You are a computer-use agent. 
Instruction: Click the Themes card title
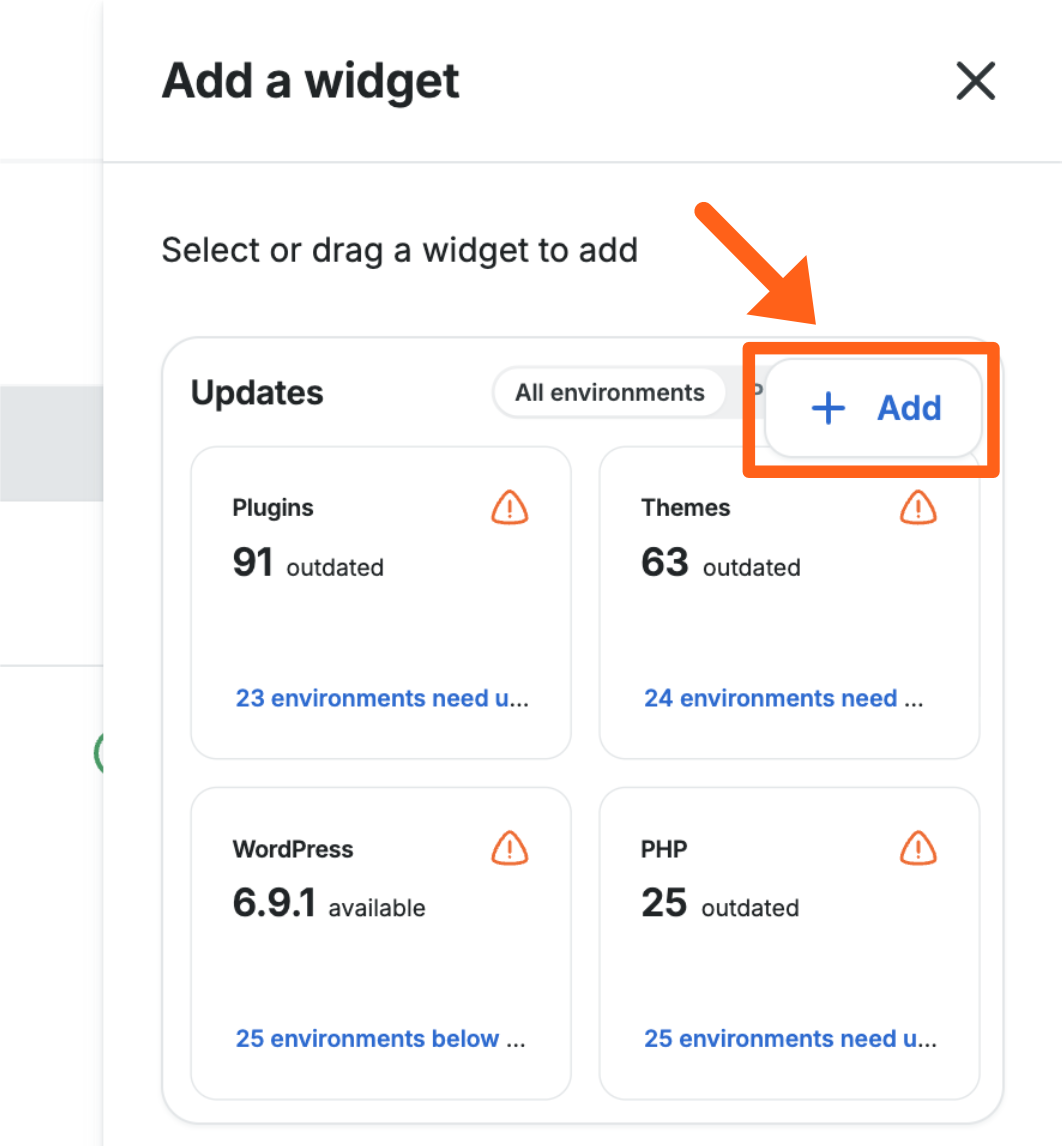[x=686, y=508]
